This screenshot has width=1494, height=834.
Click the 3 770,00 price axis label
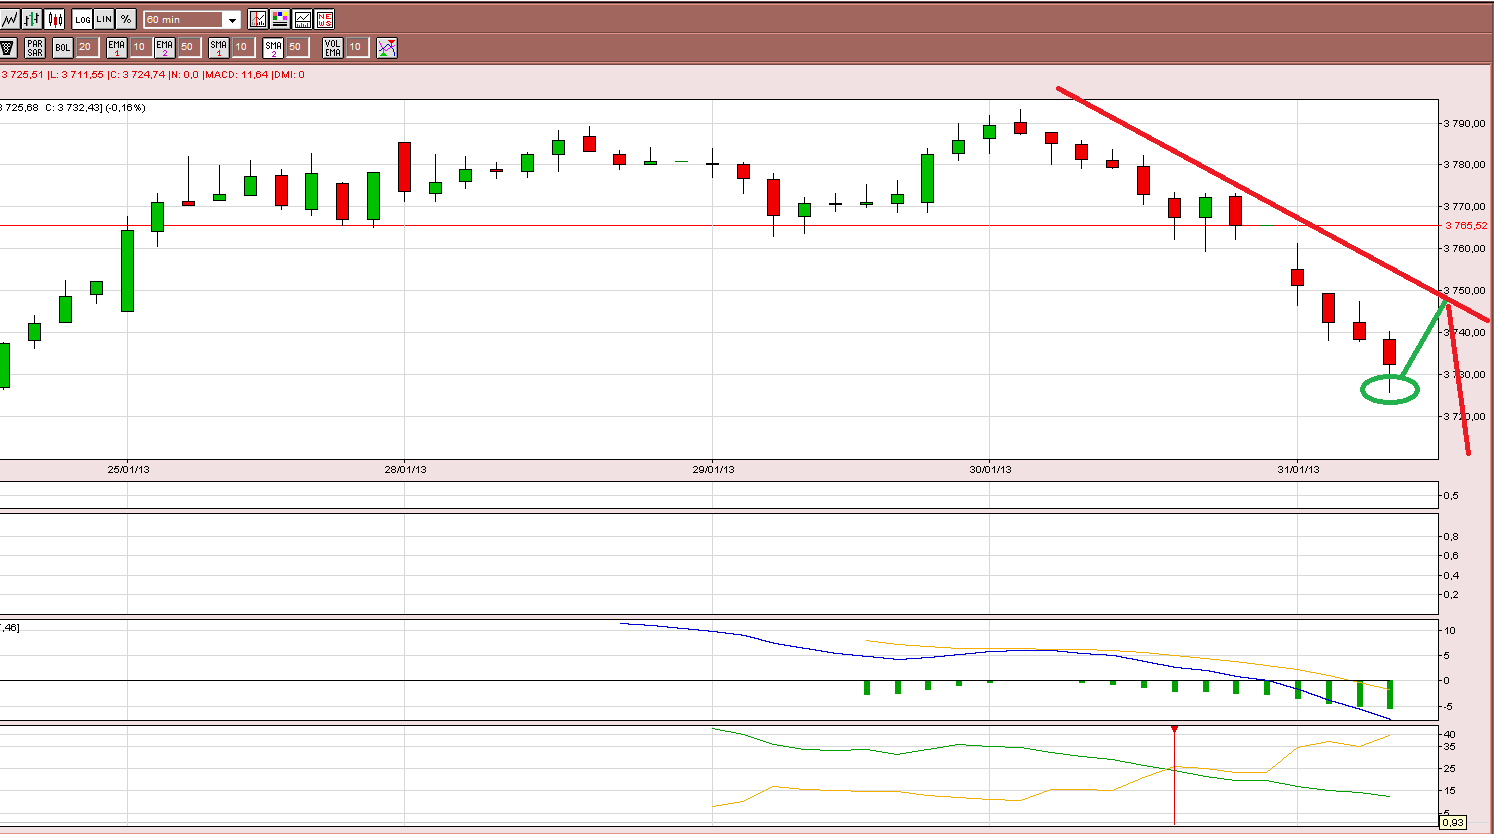[1465, 207]
